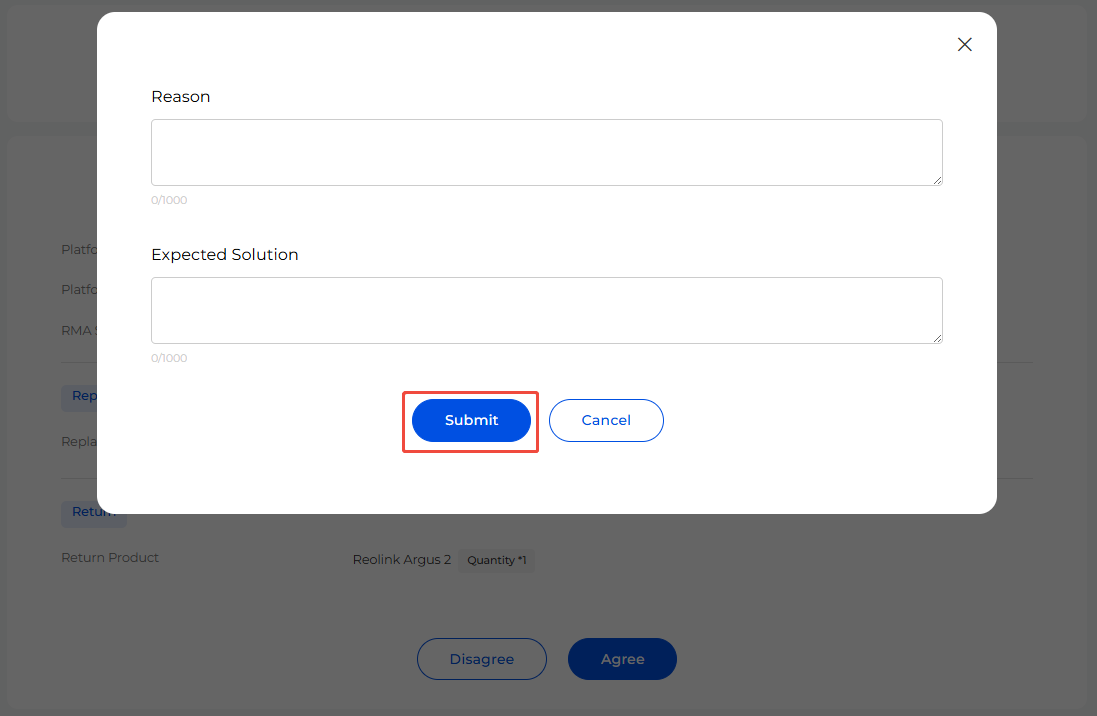Click the Reolink Argus 2 product name
Viewport: 1097px width, 716px height.
402,560
